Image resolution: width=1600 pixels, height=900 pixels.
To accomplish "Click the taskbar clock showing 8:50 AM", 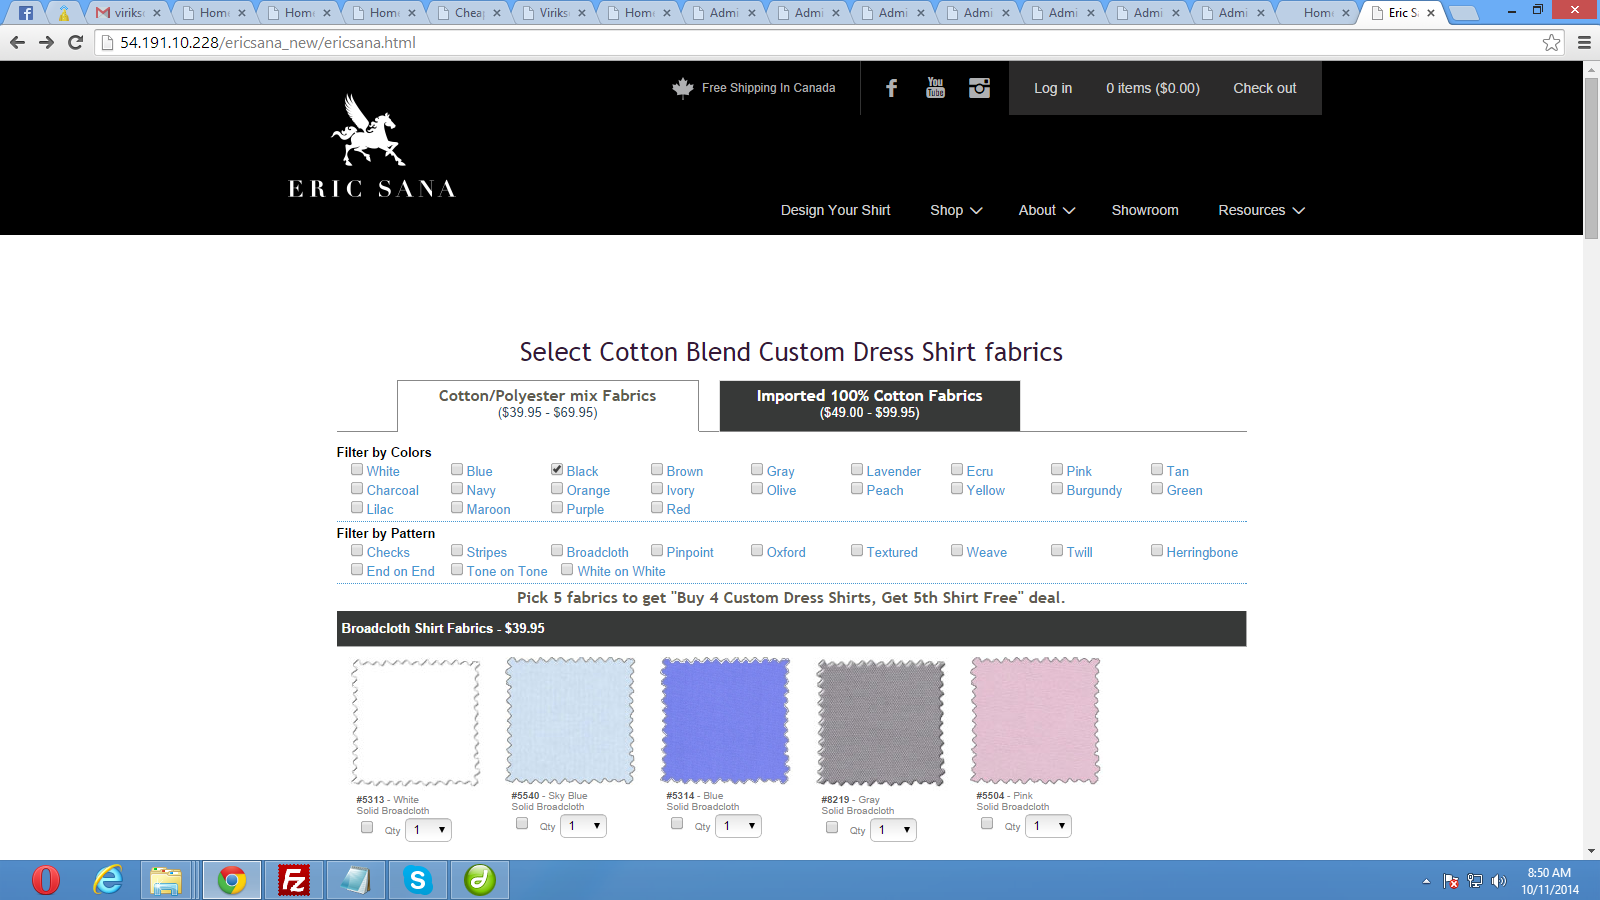I will pyautogui.click(x=1550, y=881).
